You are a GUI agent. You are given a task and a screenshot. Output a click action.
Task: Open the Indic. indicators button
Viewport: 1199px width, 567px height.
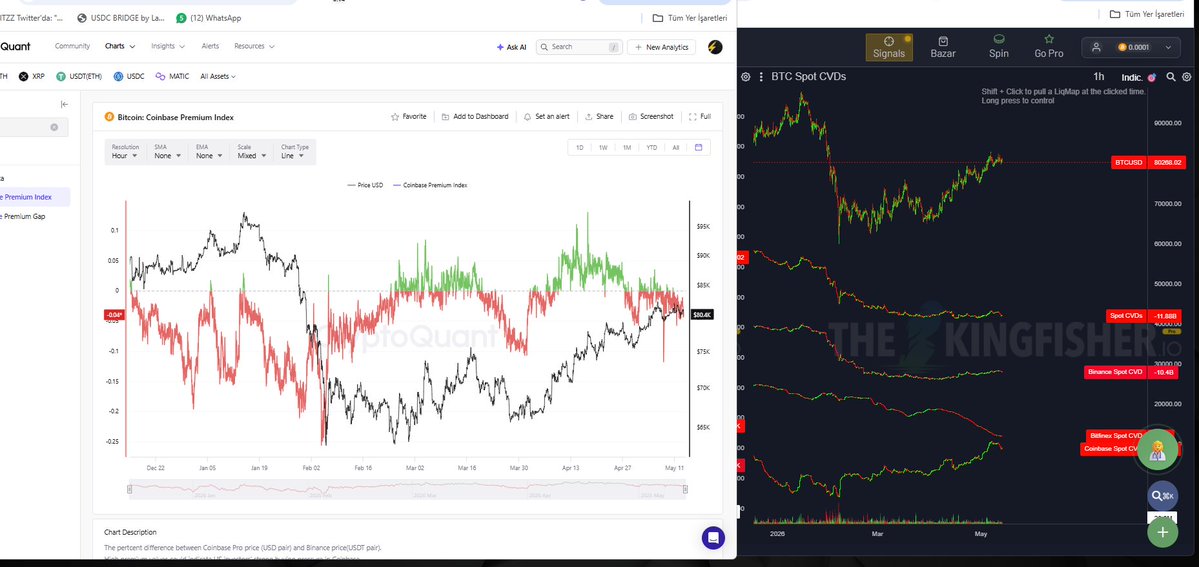pos(1139,77)
